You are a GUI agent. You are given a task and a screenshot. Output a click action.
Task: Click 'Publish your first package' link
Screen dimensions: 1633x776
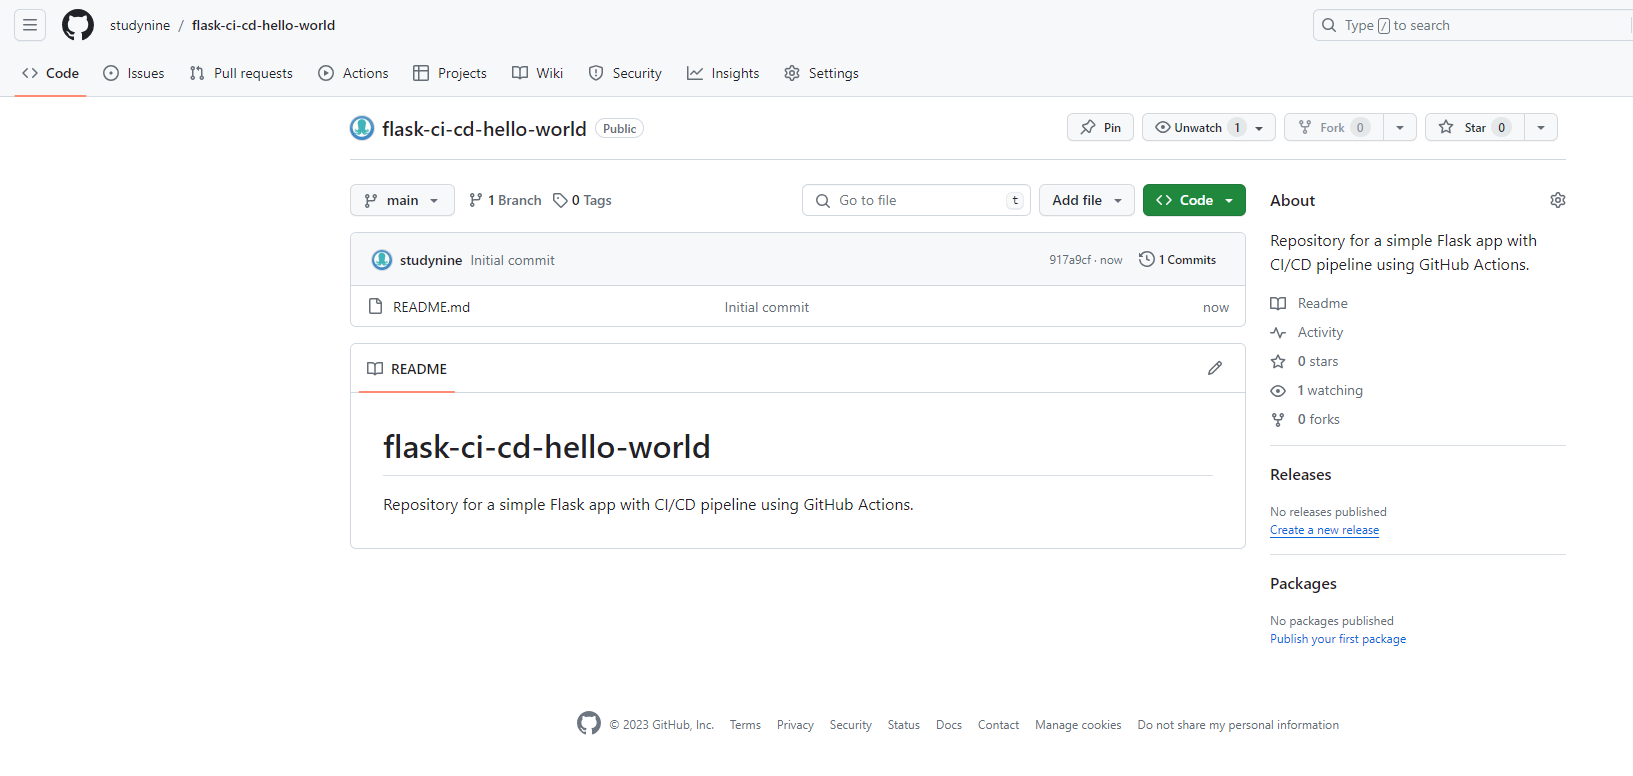pos(1338,639)
